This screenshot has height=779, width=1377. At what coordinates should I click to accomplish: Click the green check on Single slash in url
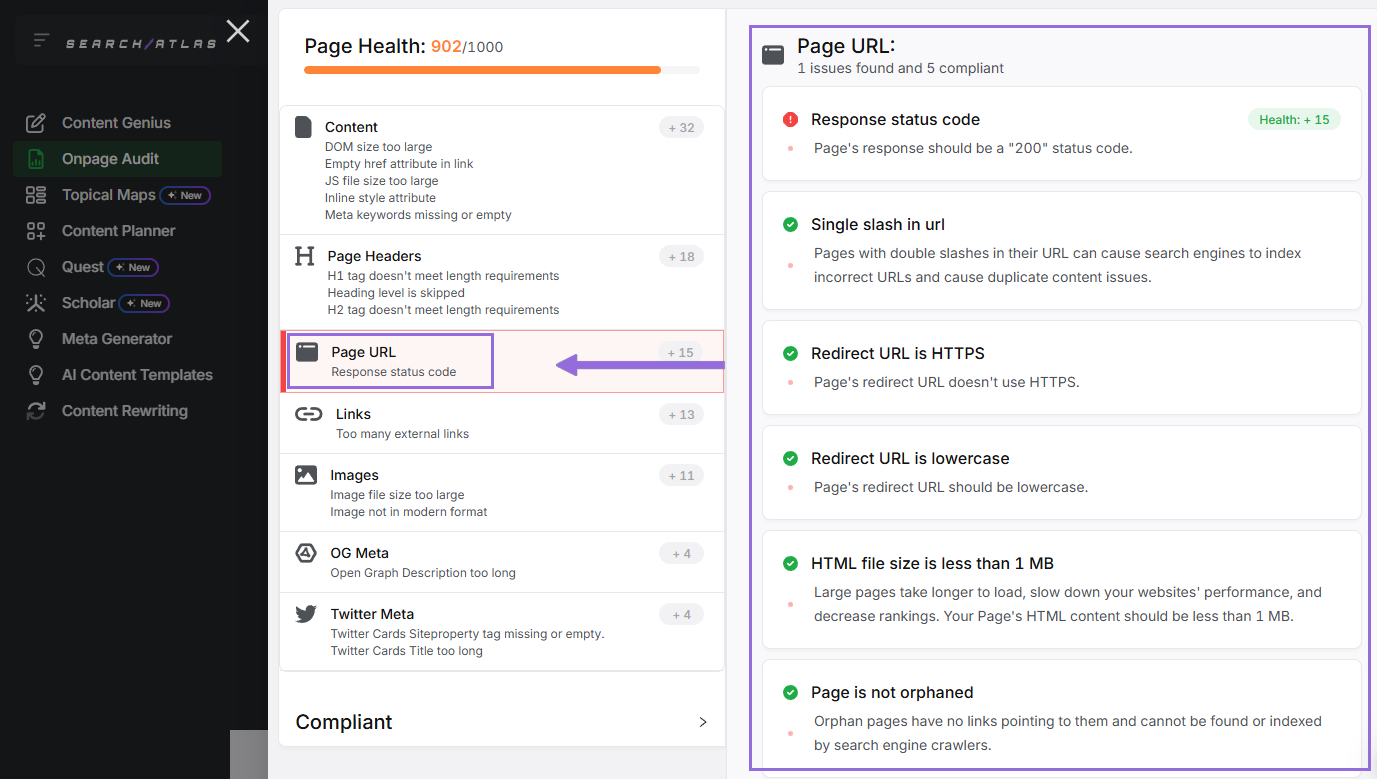[x=790, y=224]
